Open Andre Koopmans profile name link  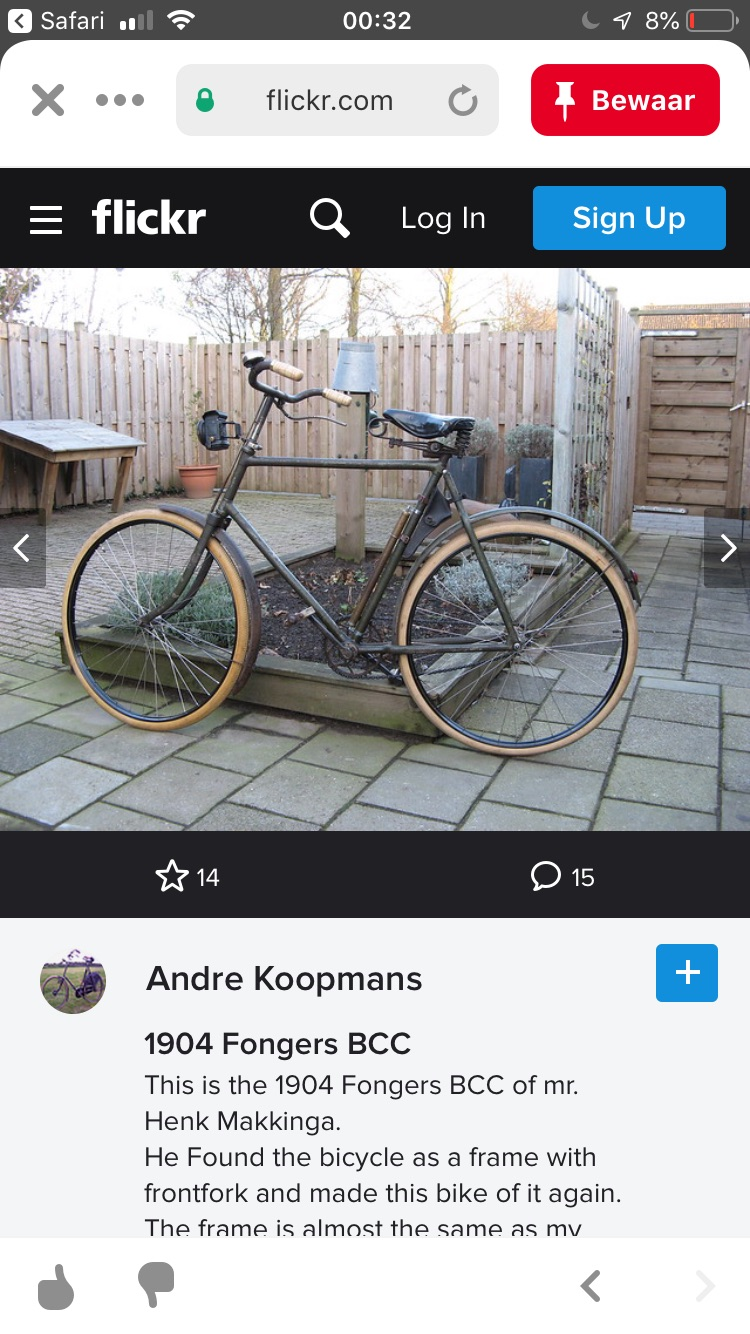(284, 978)
